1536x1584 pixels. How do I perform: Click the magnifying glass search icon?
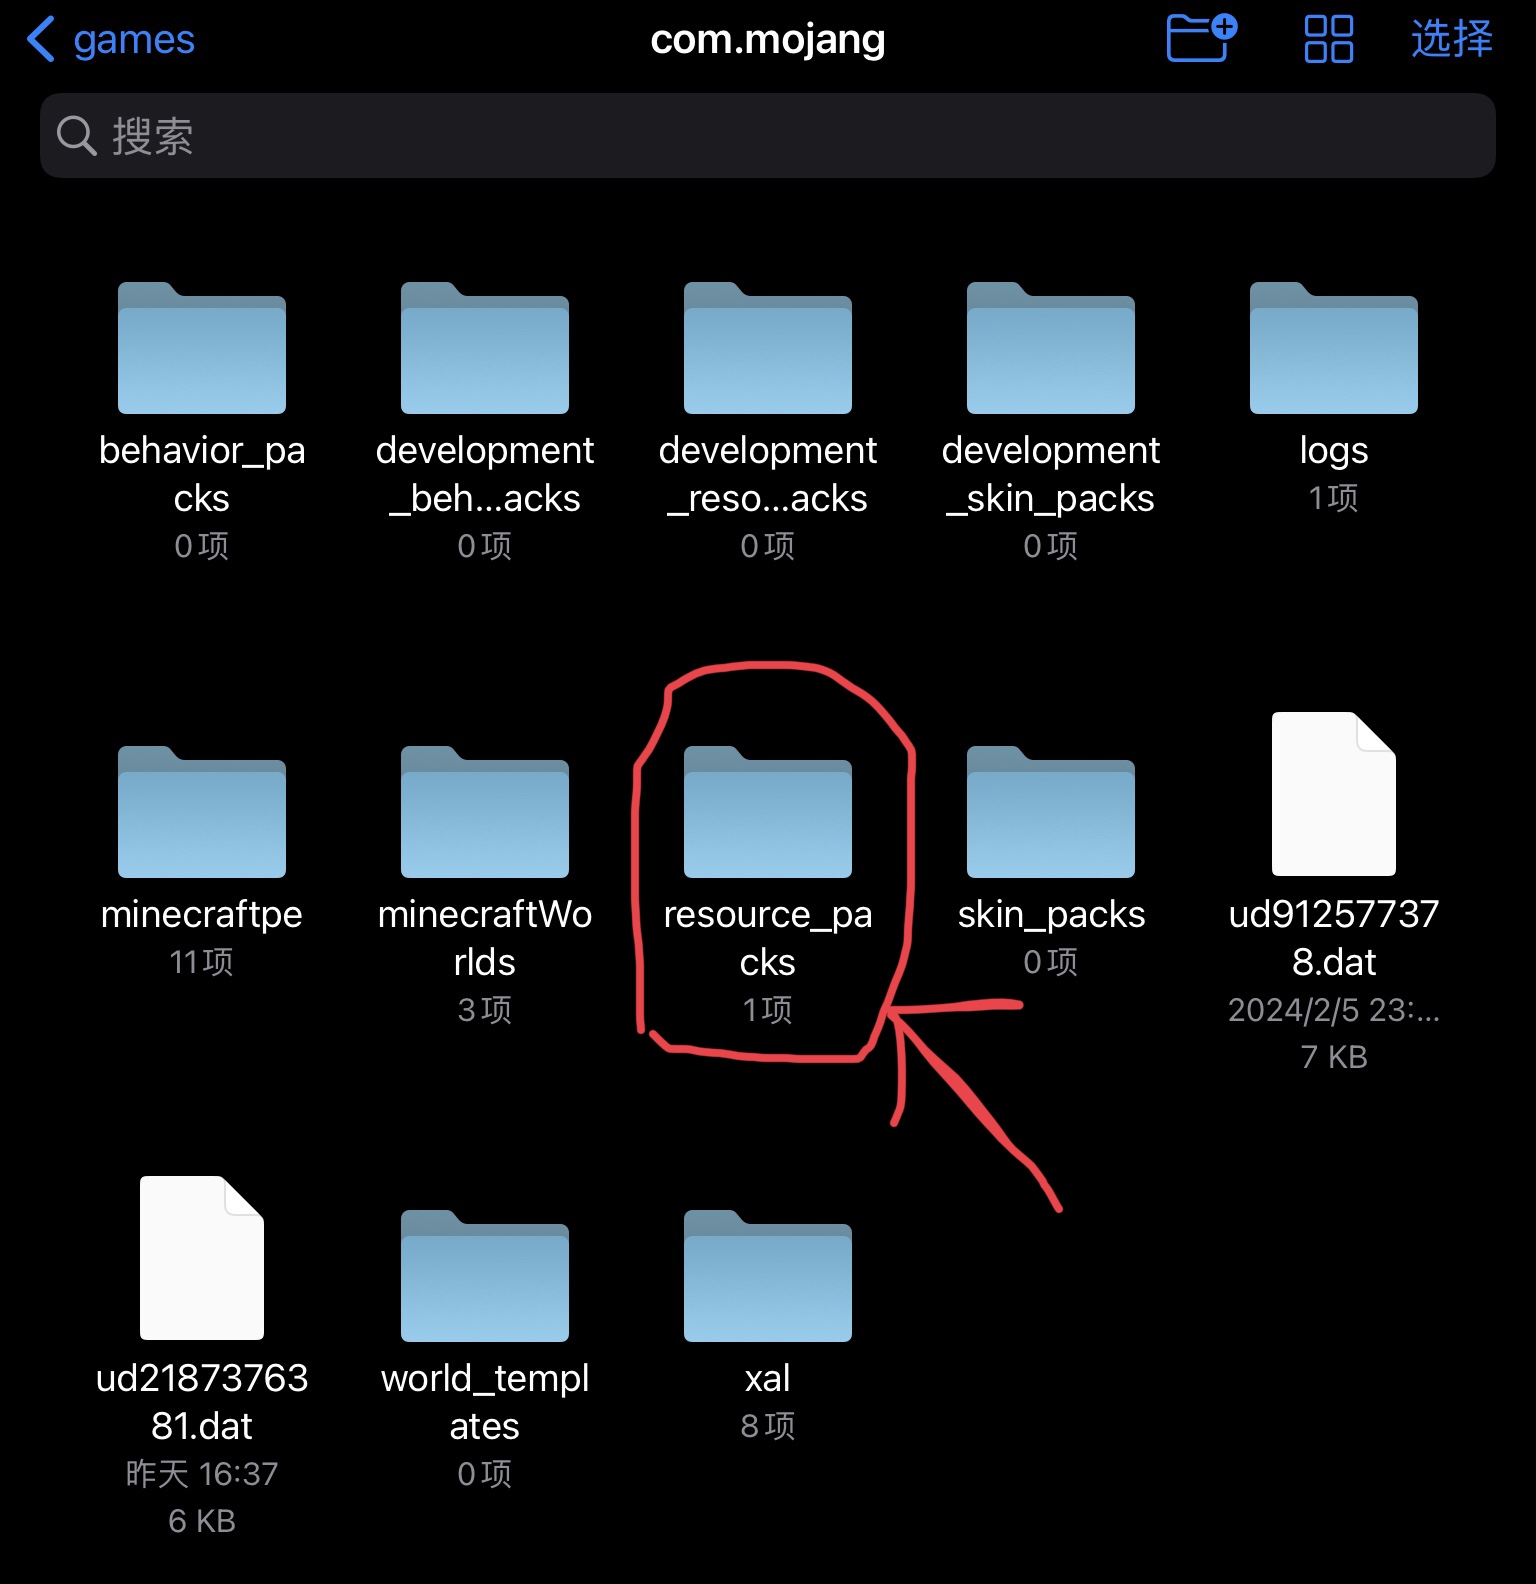point(76,136)
